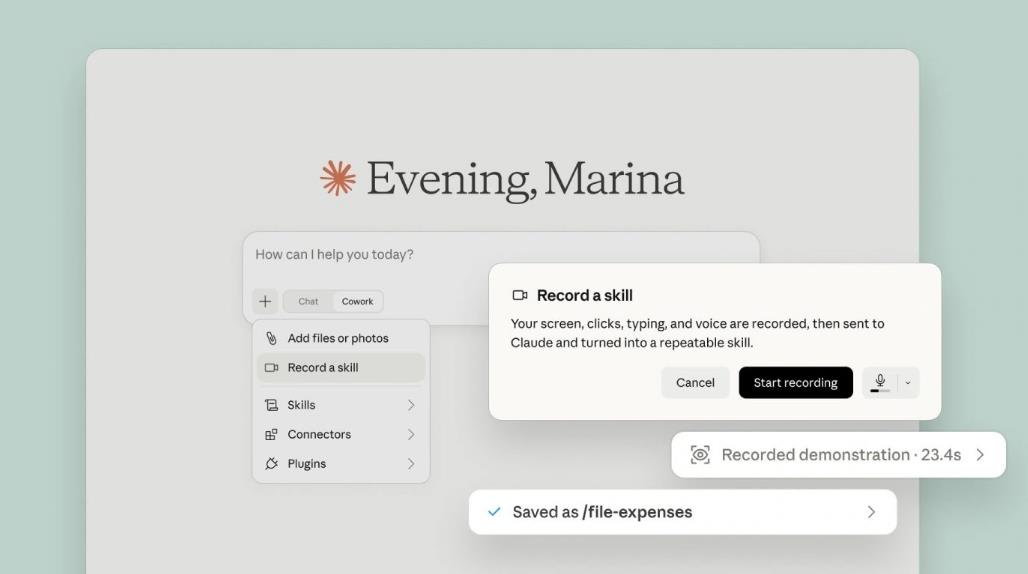Click the How can I help prompt field

501,254
